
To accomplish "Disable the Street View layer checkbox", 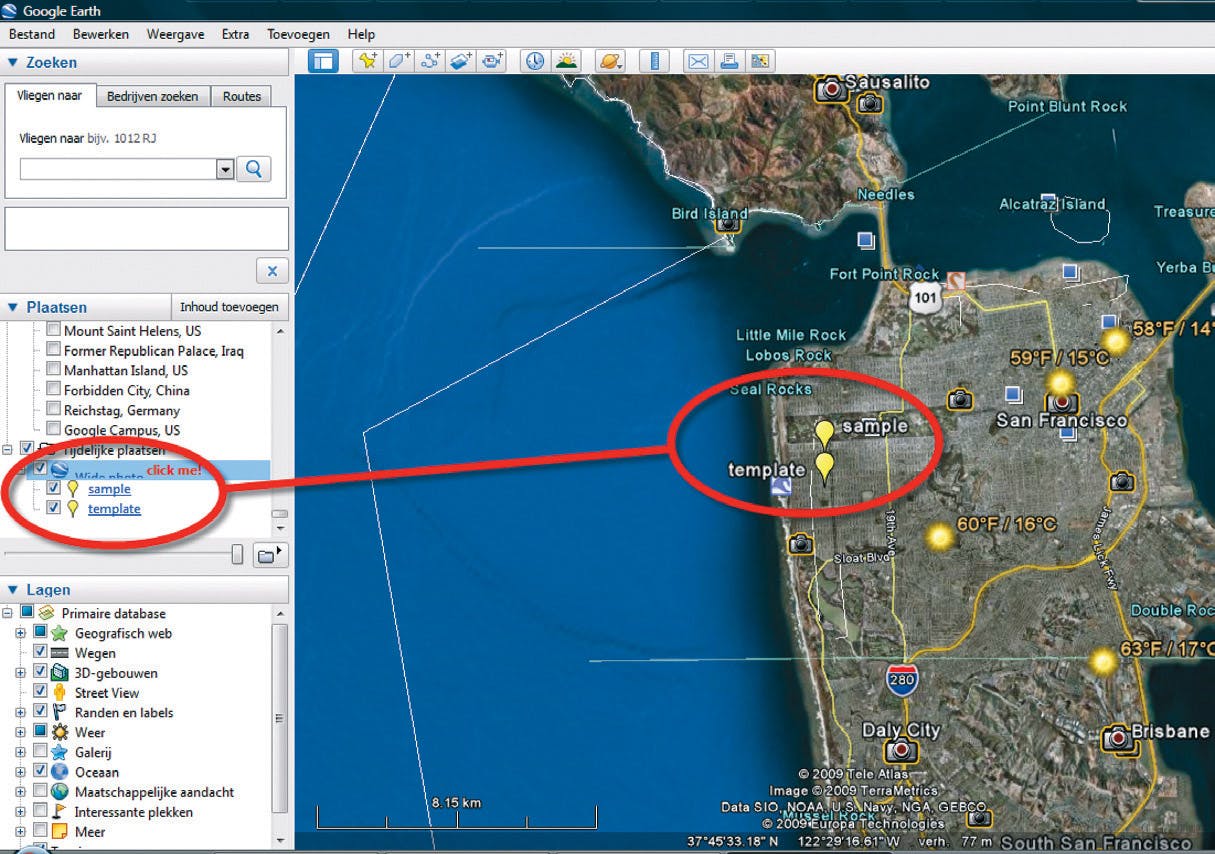I will (x=40, y=692).
